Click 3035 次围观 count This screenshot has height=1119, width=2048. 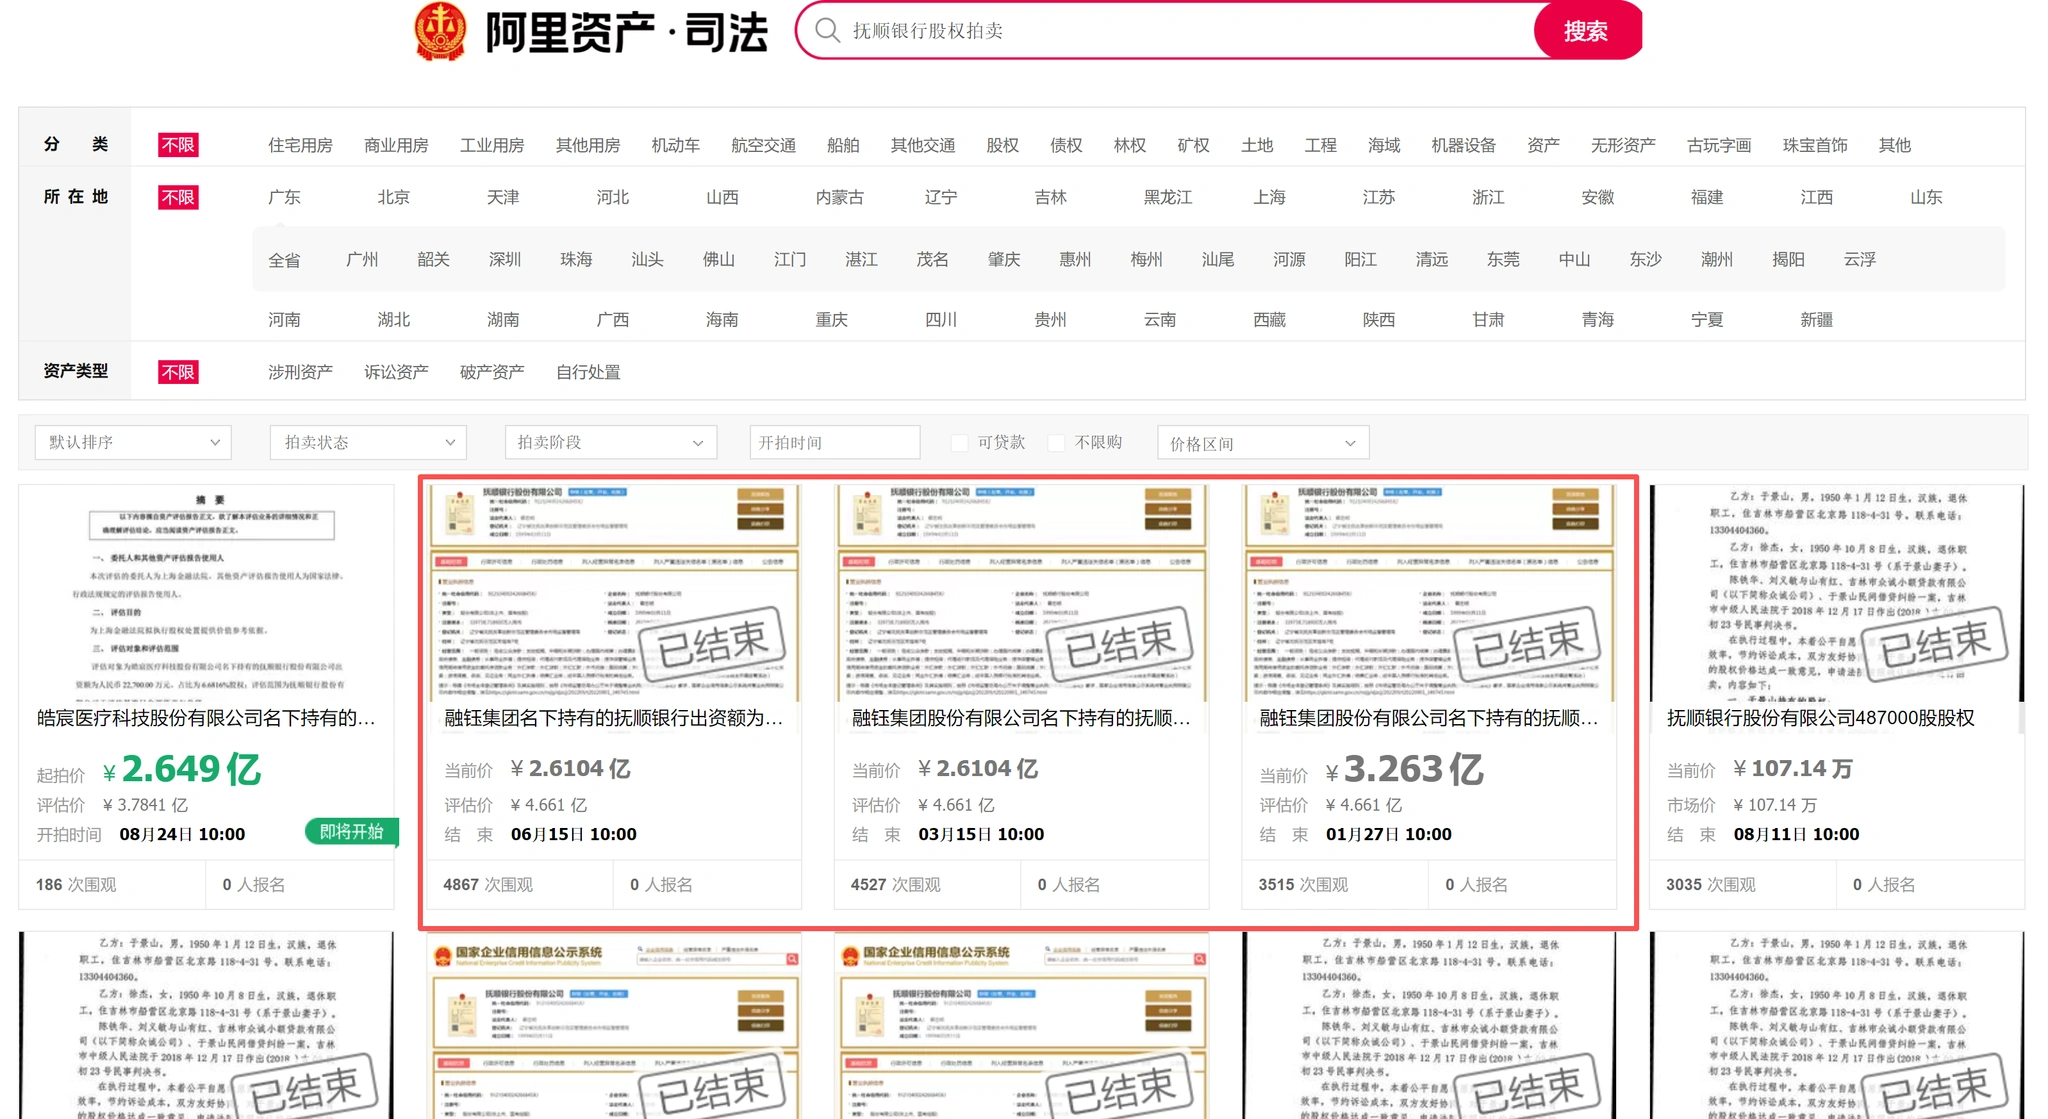1711,885
